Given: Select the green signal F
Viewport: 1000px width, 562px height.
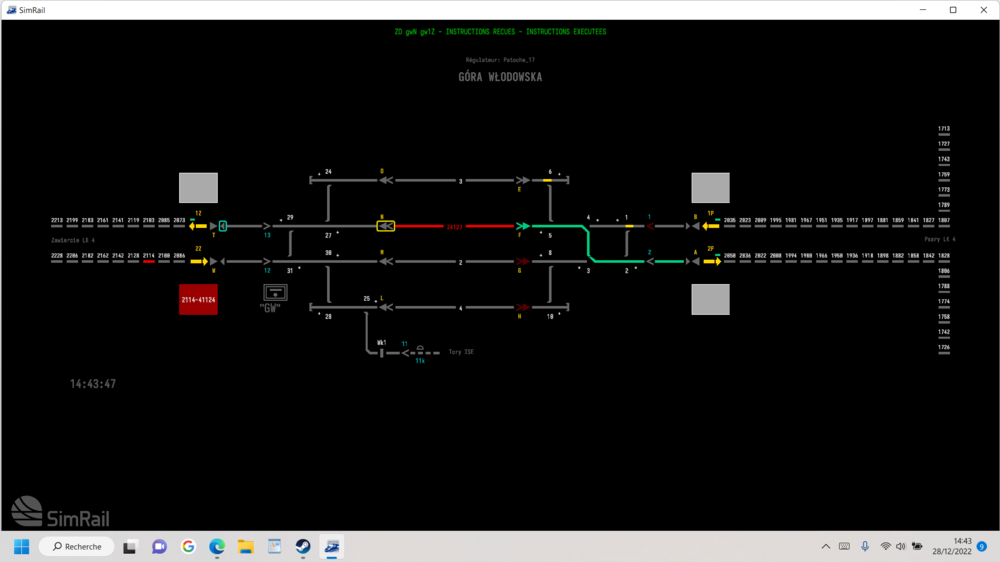Looking at the screenshot, I should [520, 226].
